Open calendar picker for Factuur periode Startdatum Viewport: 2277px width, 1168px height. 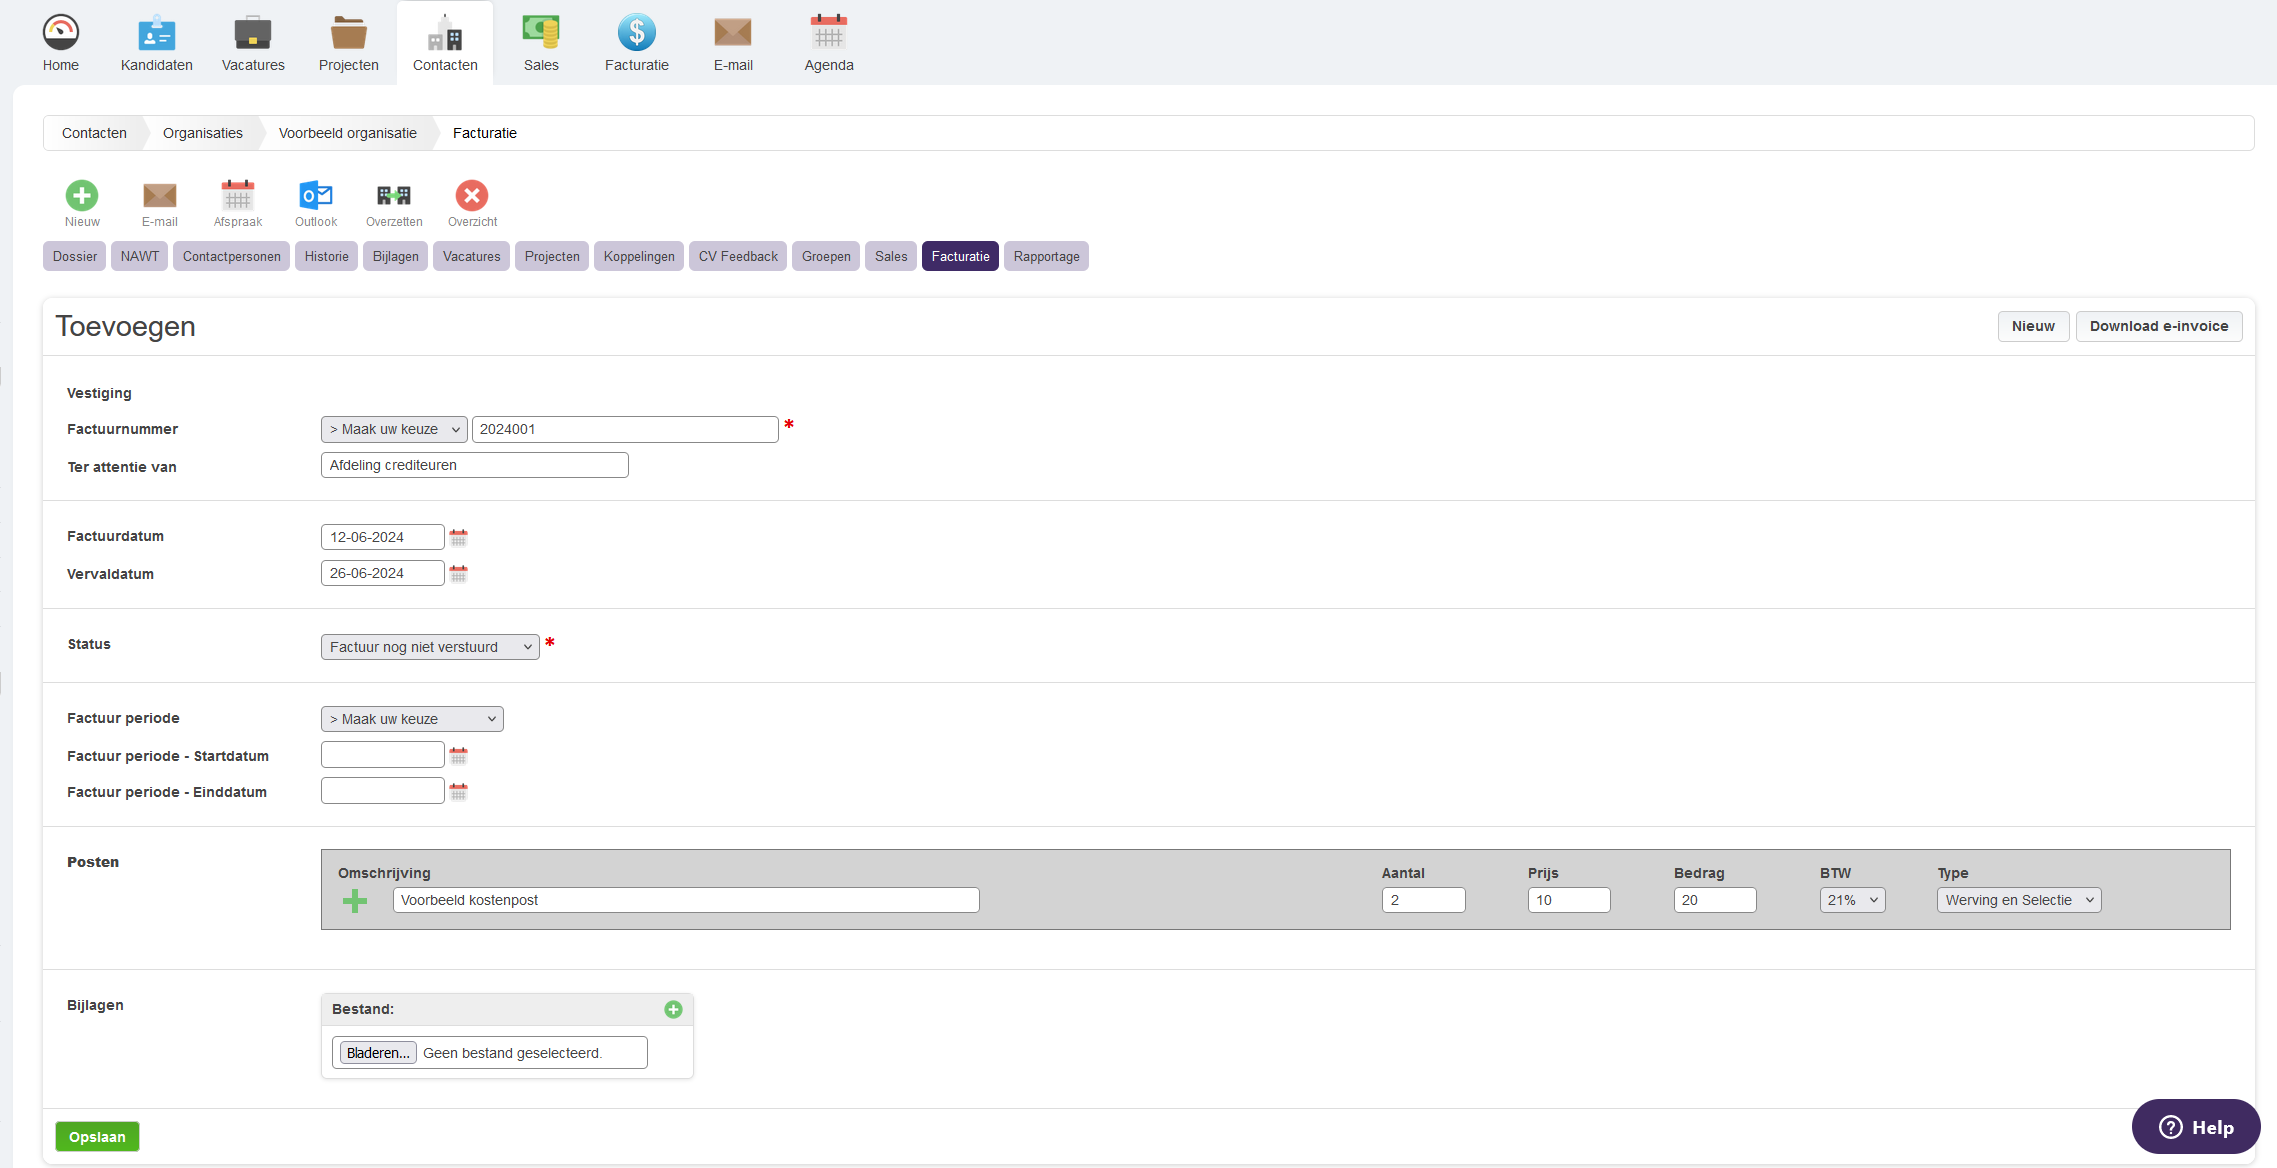[459, 756]
